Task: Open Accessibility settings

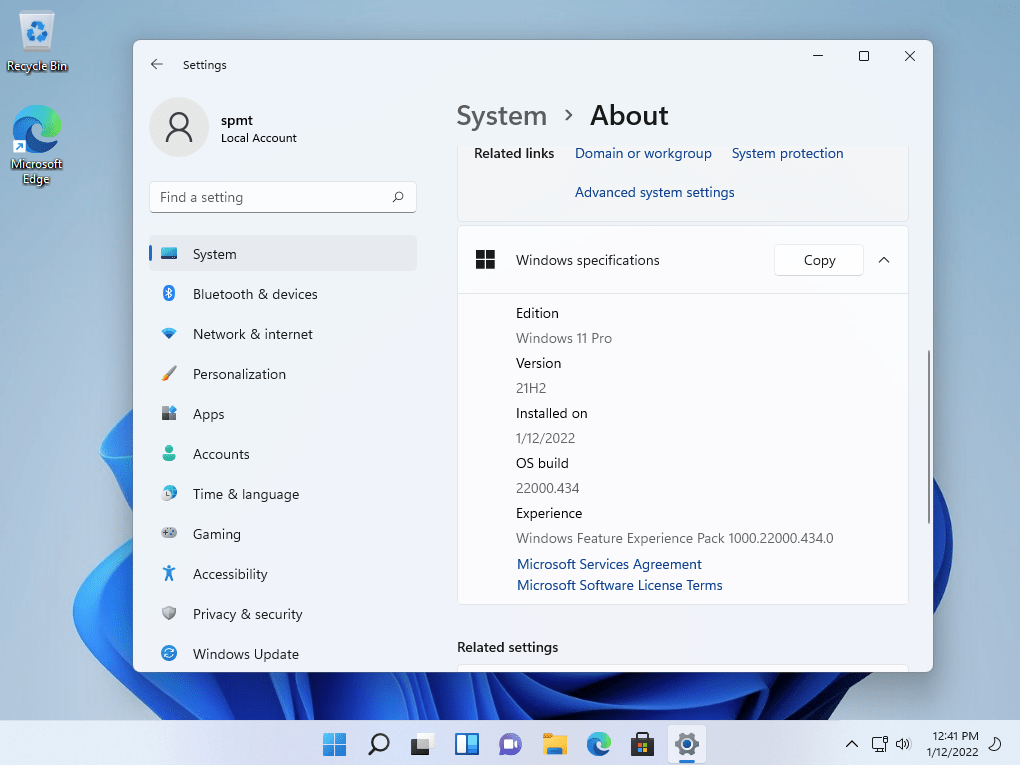Action: pos(283,574)
